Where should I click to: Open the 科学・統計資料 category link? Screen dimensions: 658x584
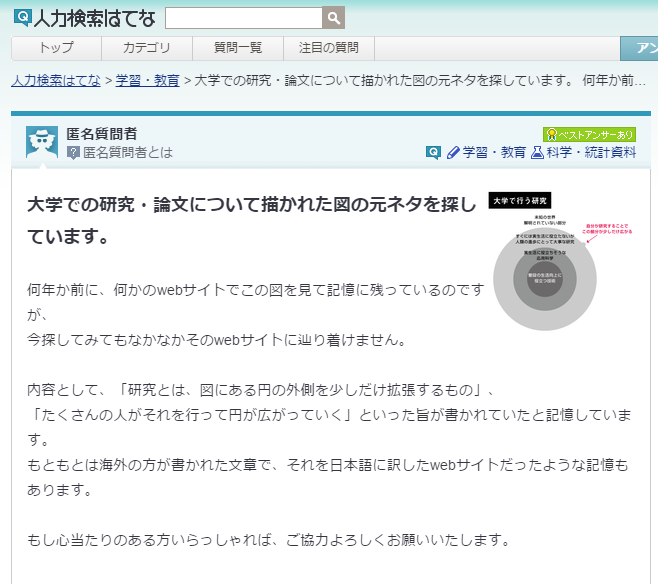coord(591,152)
